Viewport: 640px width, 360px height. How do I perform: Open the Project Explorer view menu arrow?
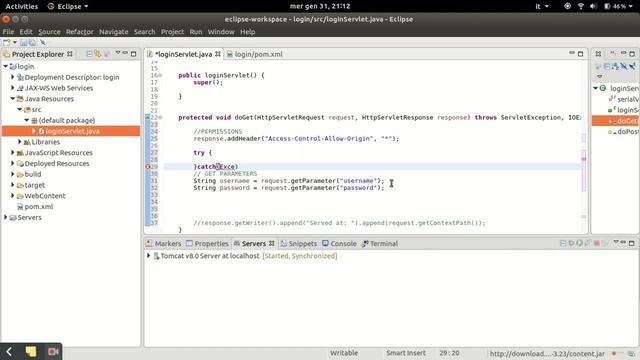tap(118, 53)
